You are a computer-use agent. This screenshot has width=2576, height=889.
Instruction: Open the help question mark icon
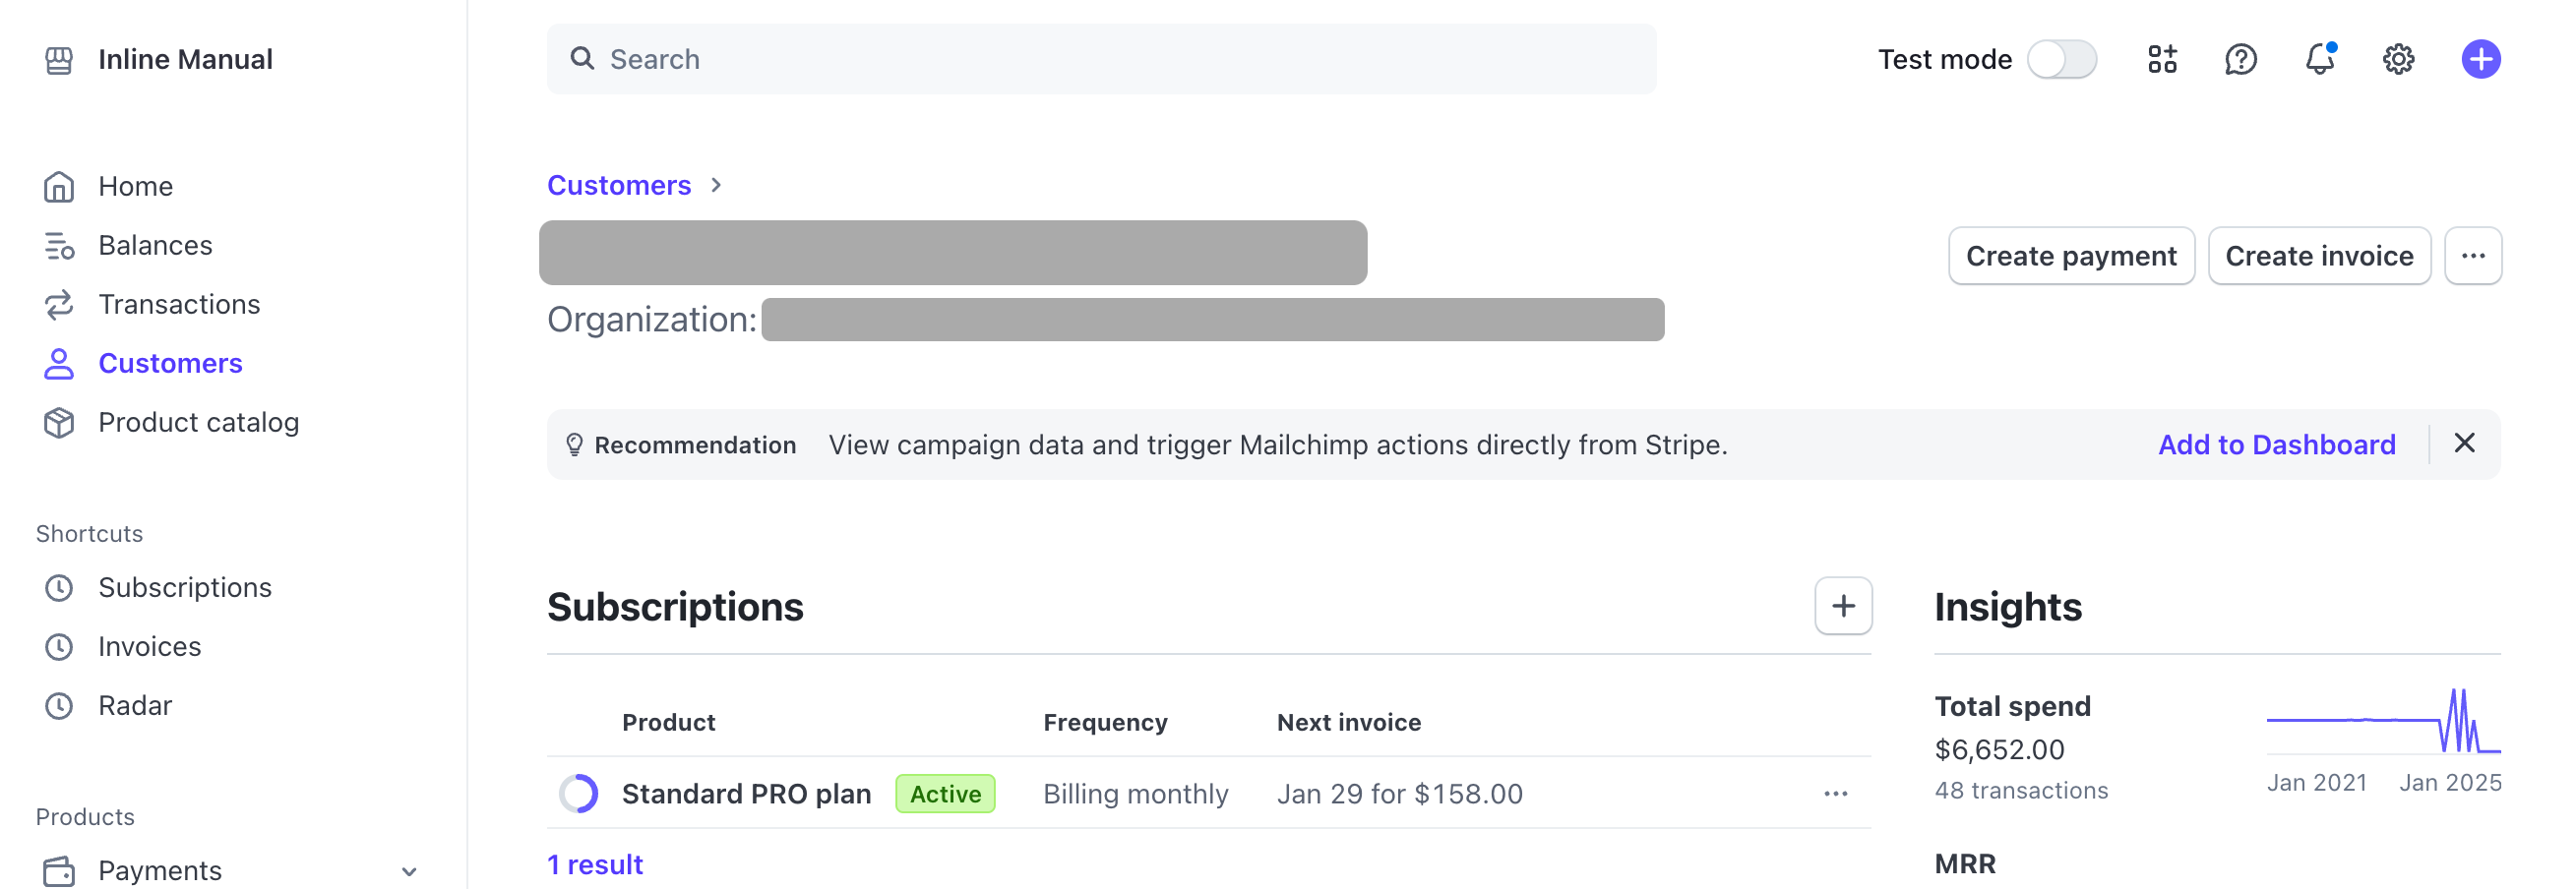2240,59
